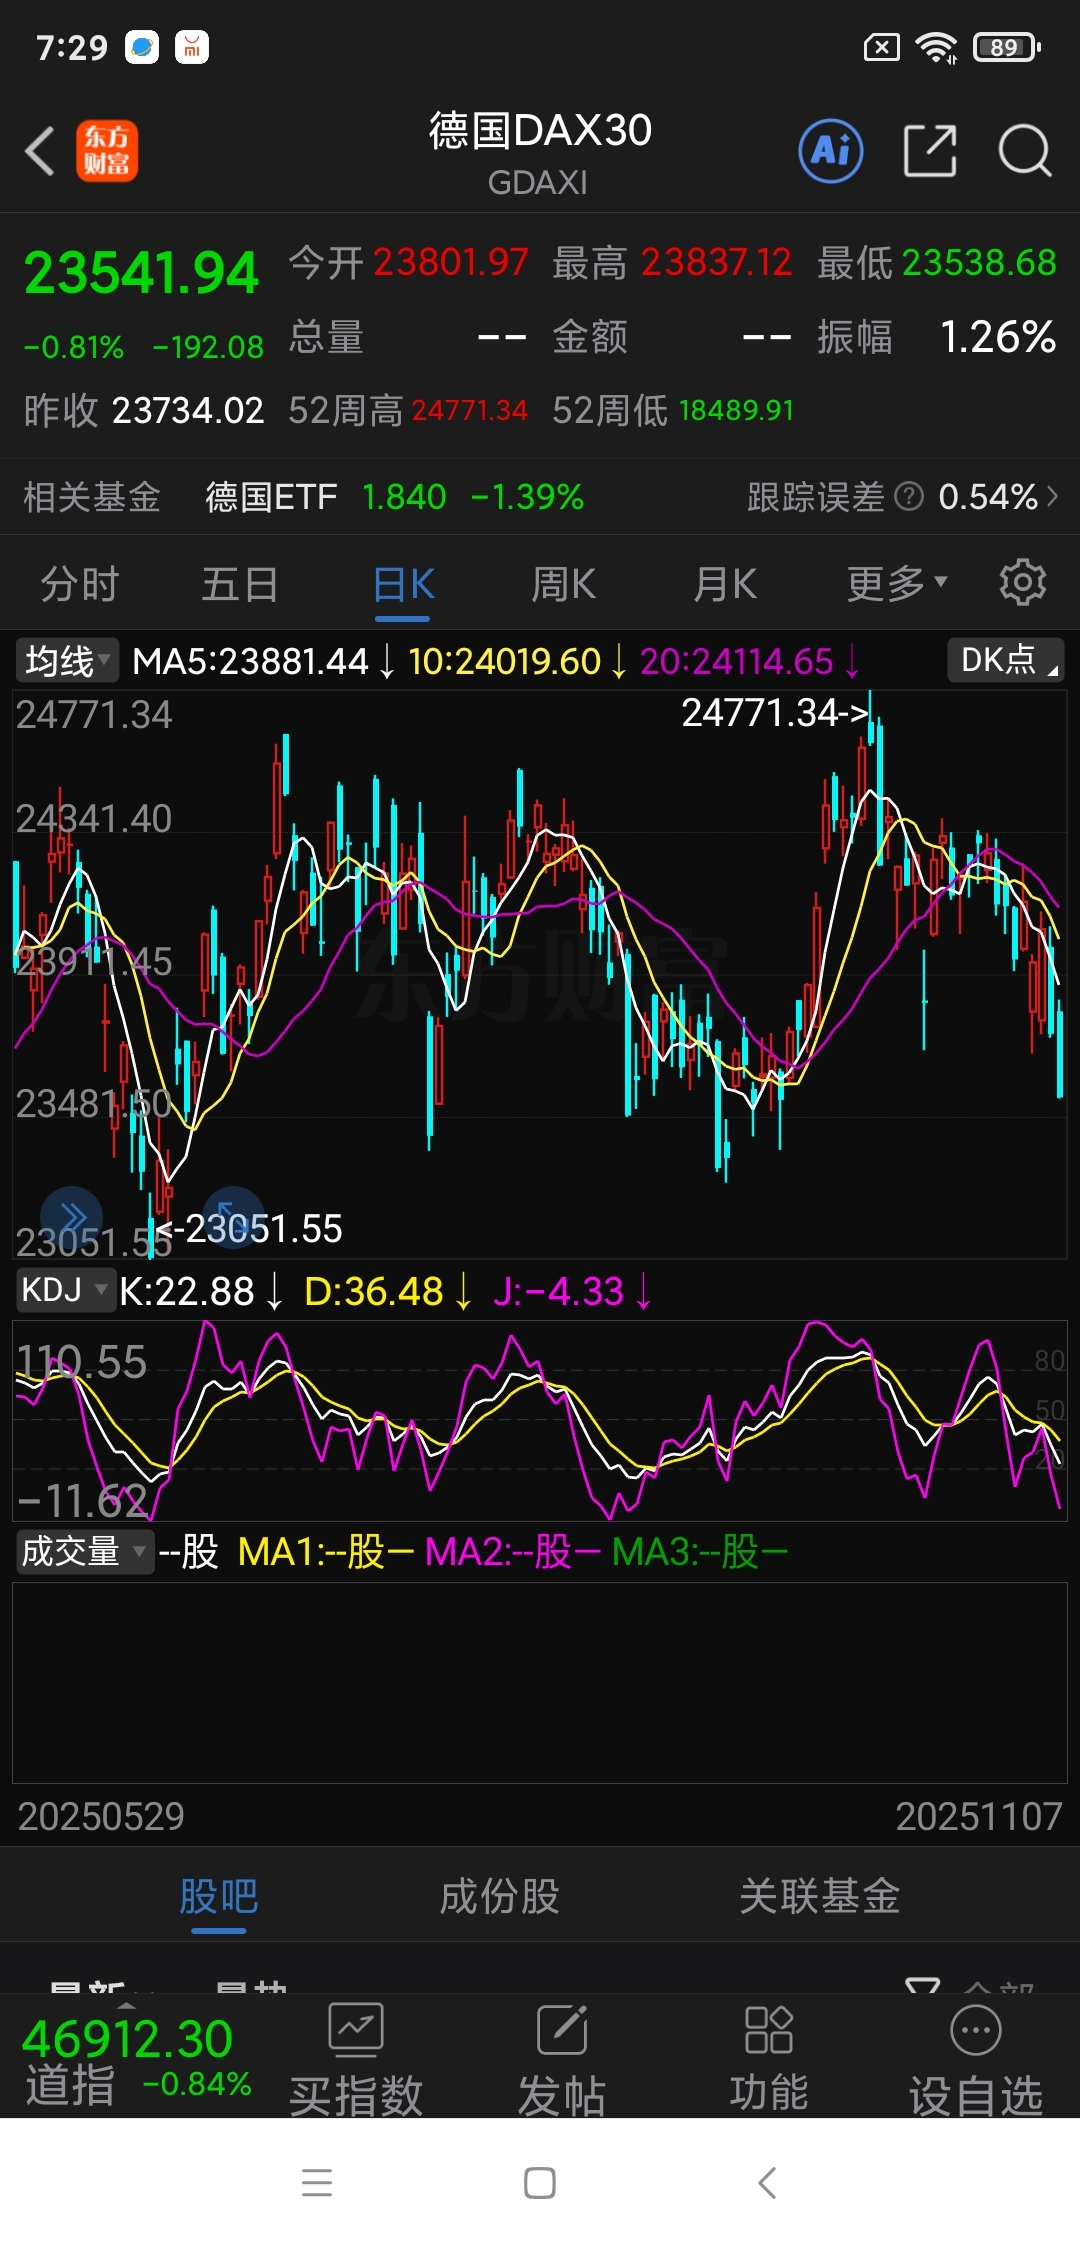Tap the battery indicator

tap(1007, 47)
